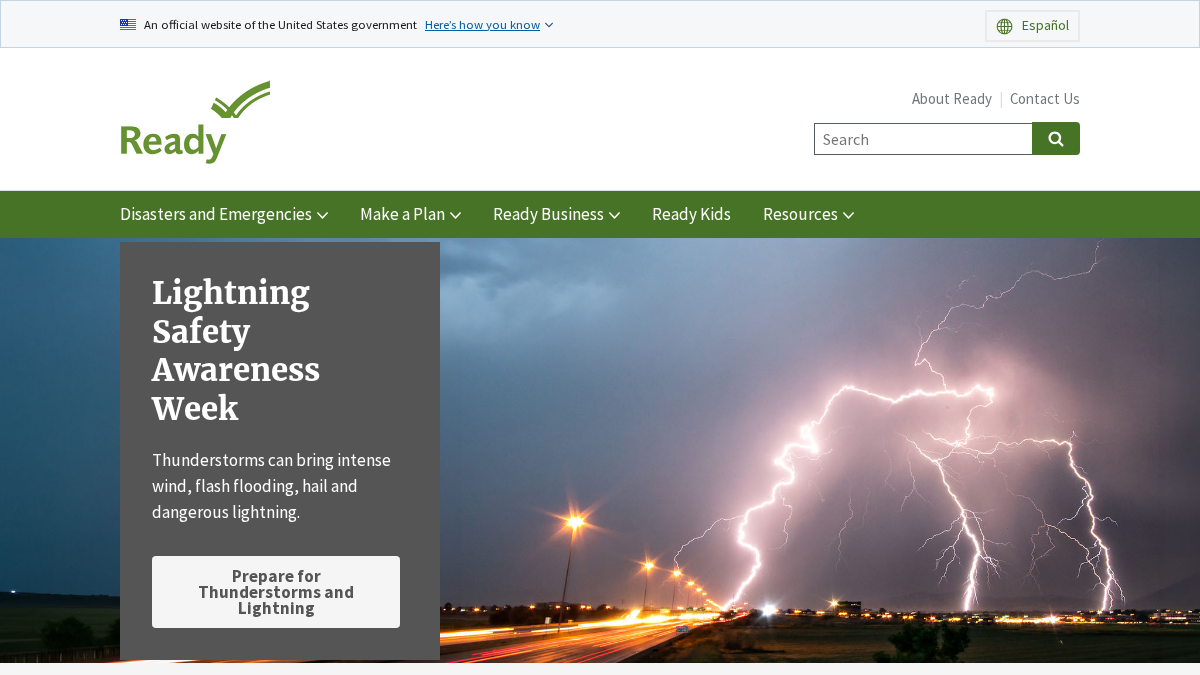Expand the Disasters and Emergencies chevron
Image resolution: width=1200 pixels, height=675 pixels.
click(x=322, y=215)
